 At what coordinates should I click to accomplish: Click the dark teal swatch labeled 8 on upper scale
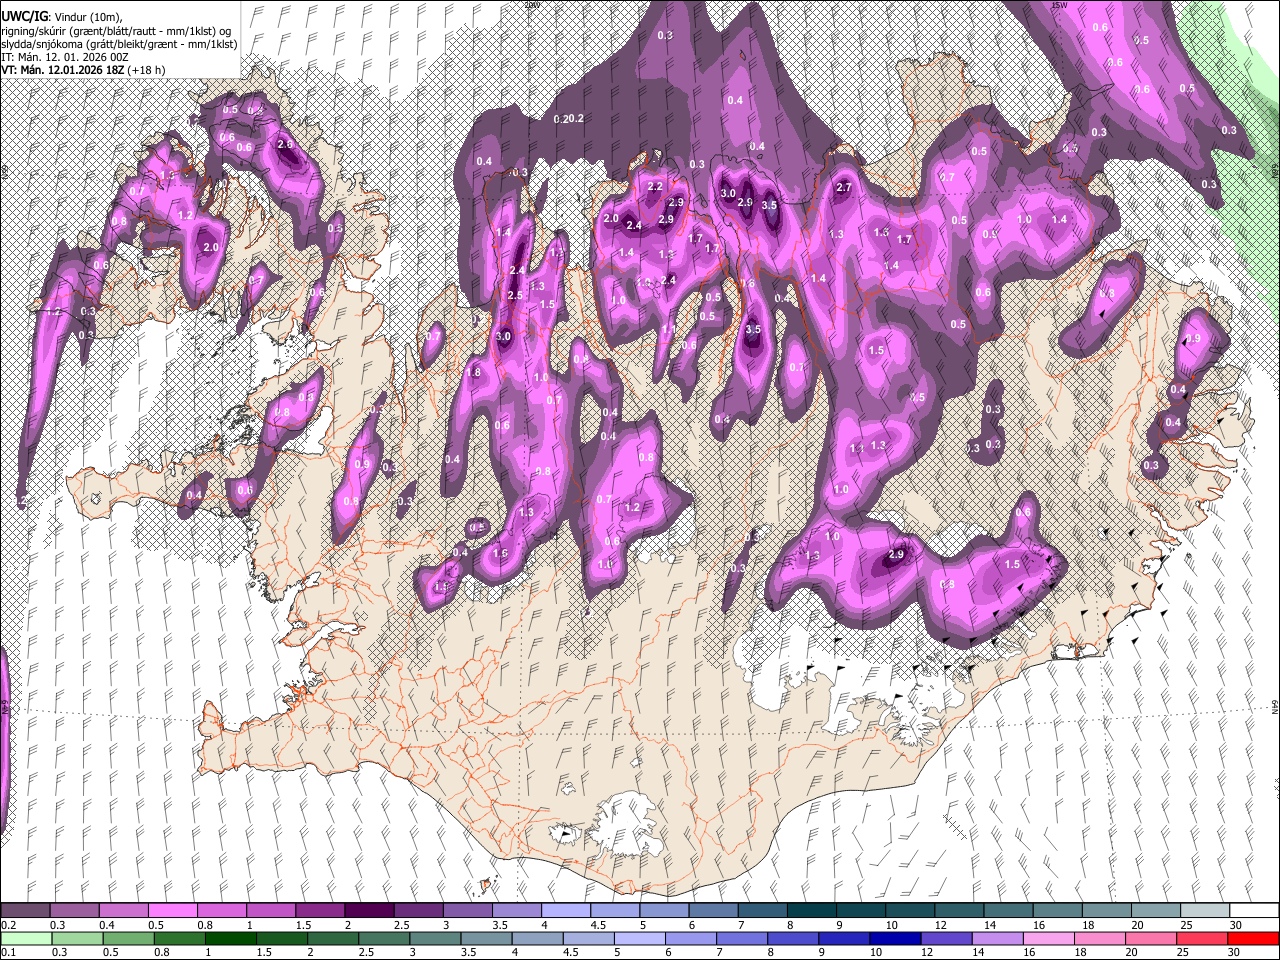[x=811, y=911]
